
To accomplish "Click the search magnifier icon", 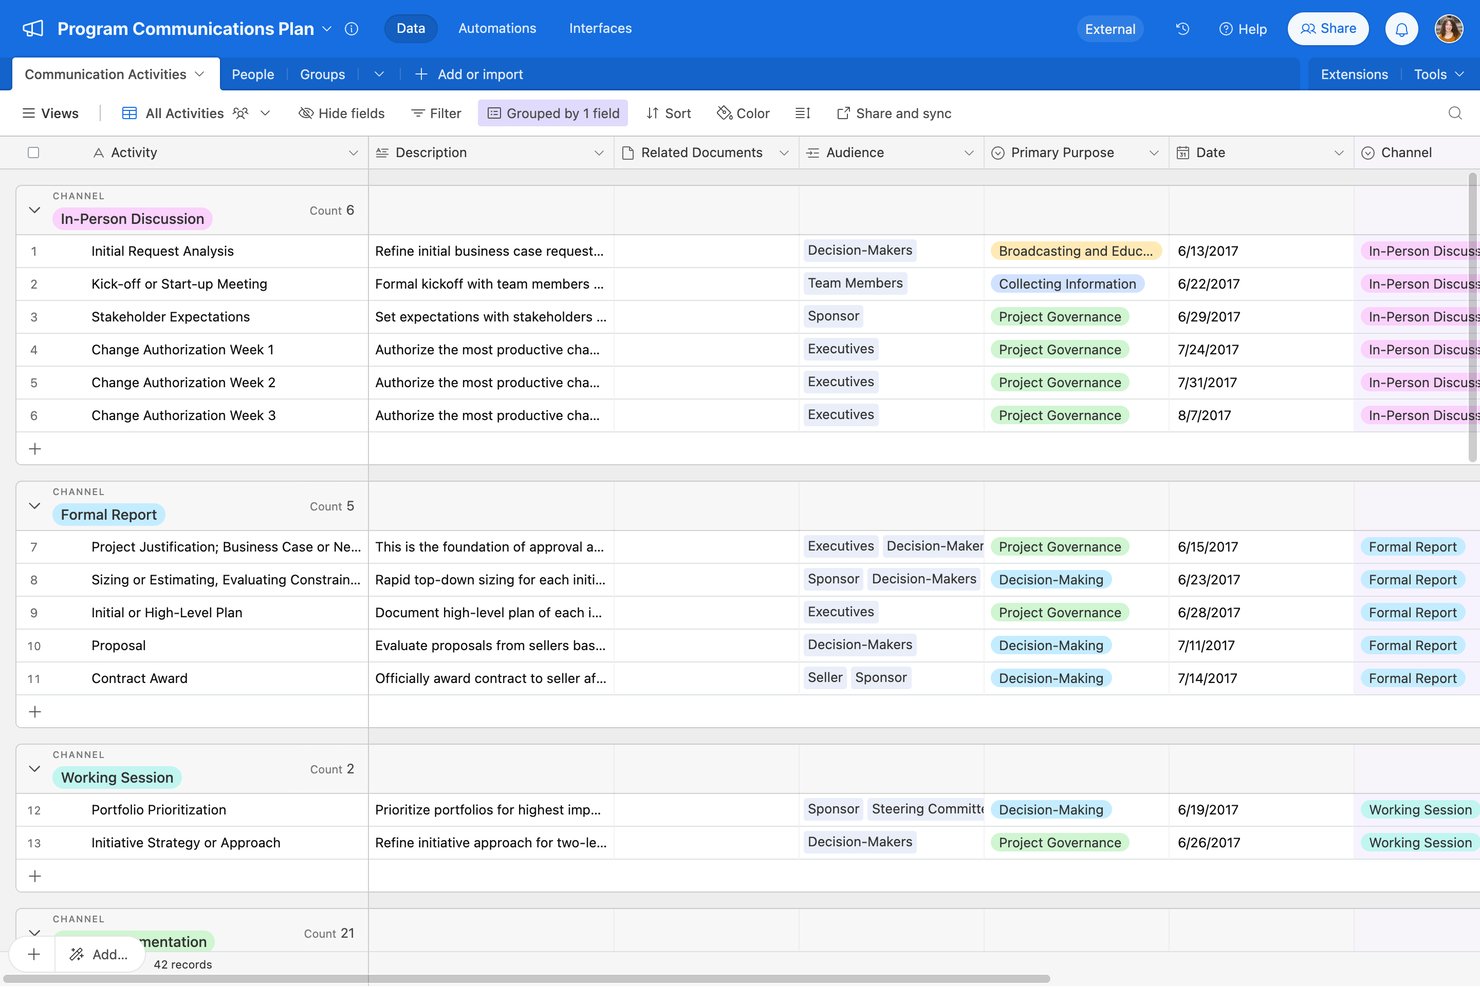I will pyautogui.click(x=1455, y=113).
